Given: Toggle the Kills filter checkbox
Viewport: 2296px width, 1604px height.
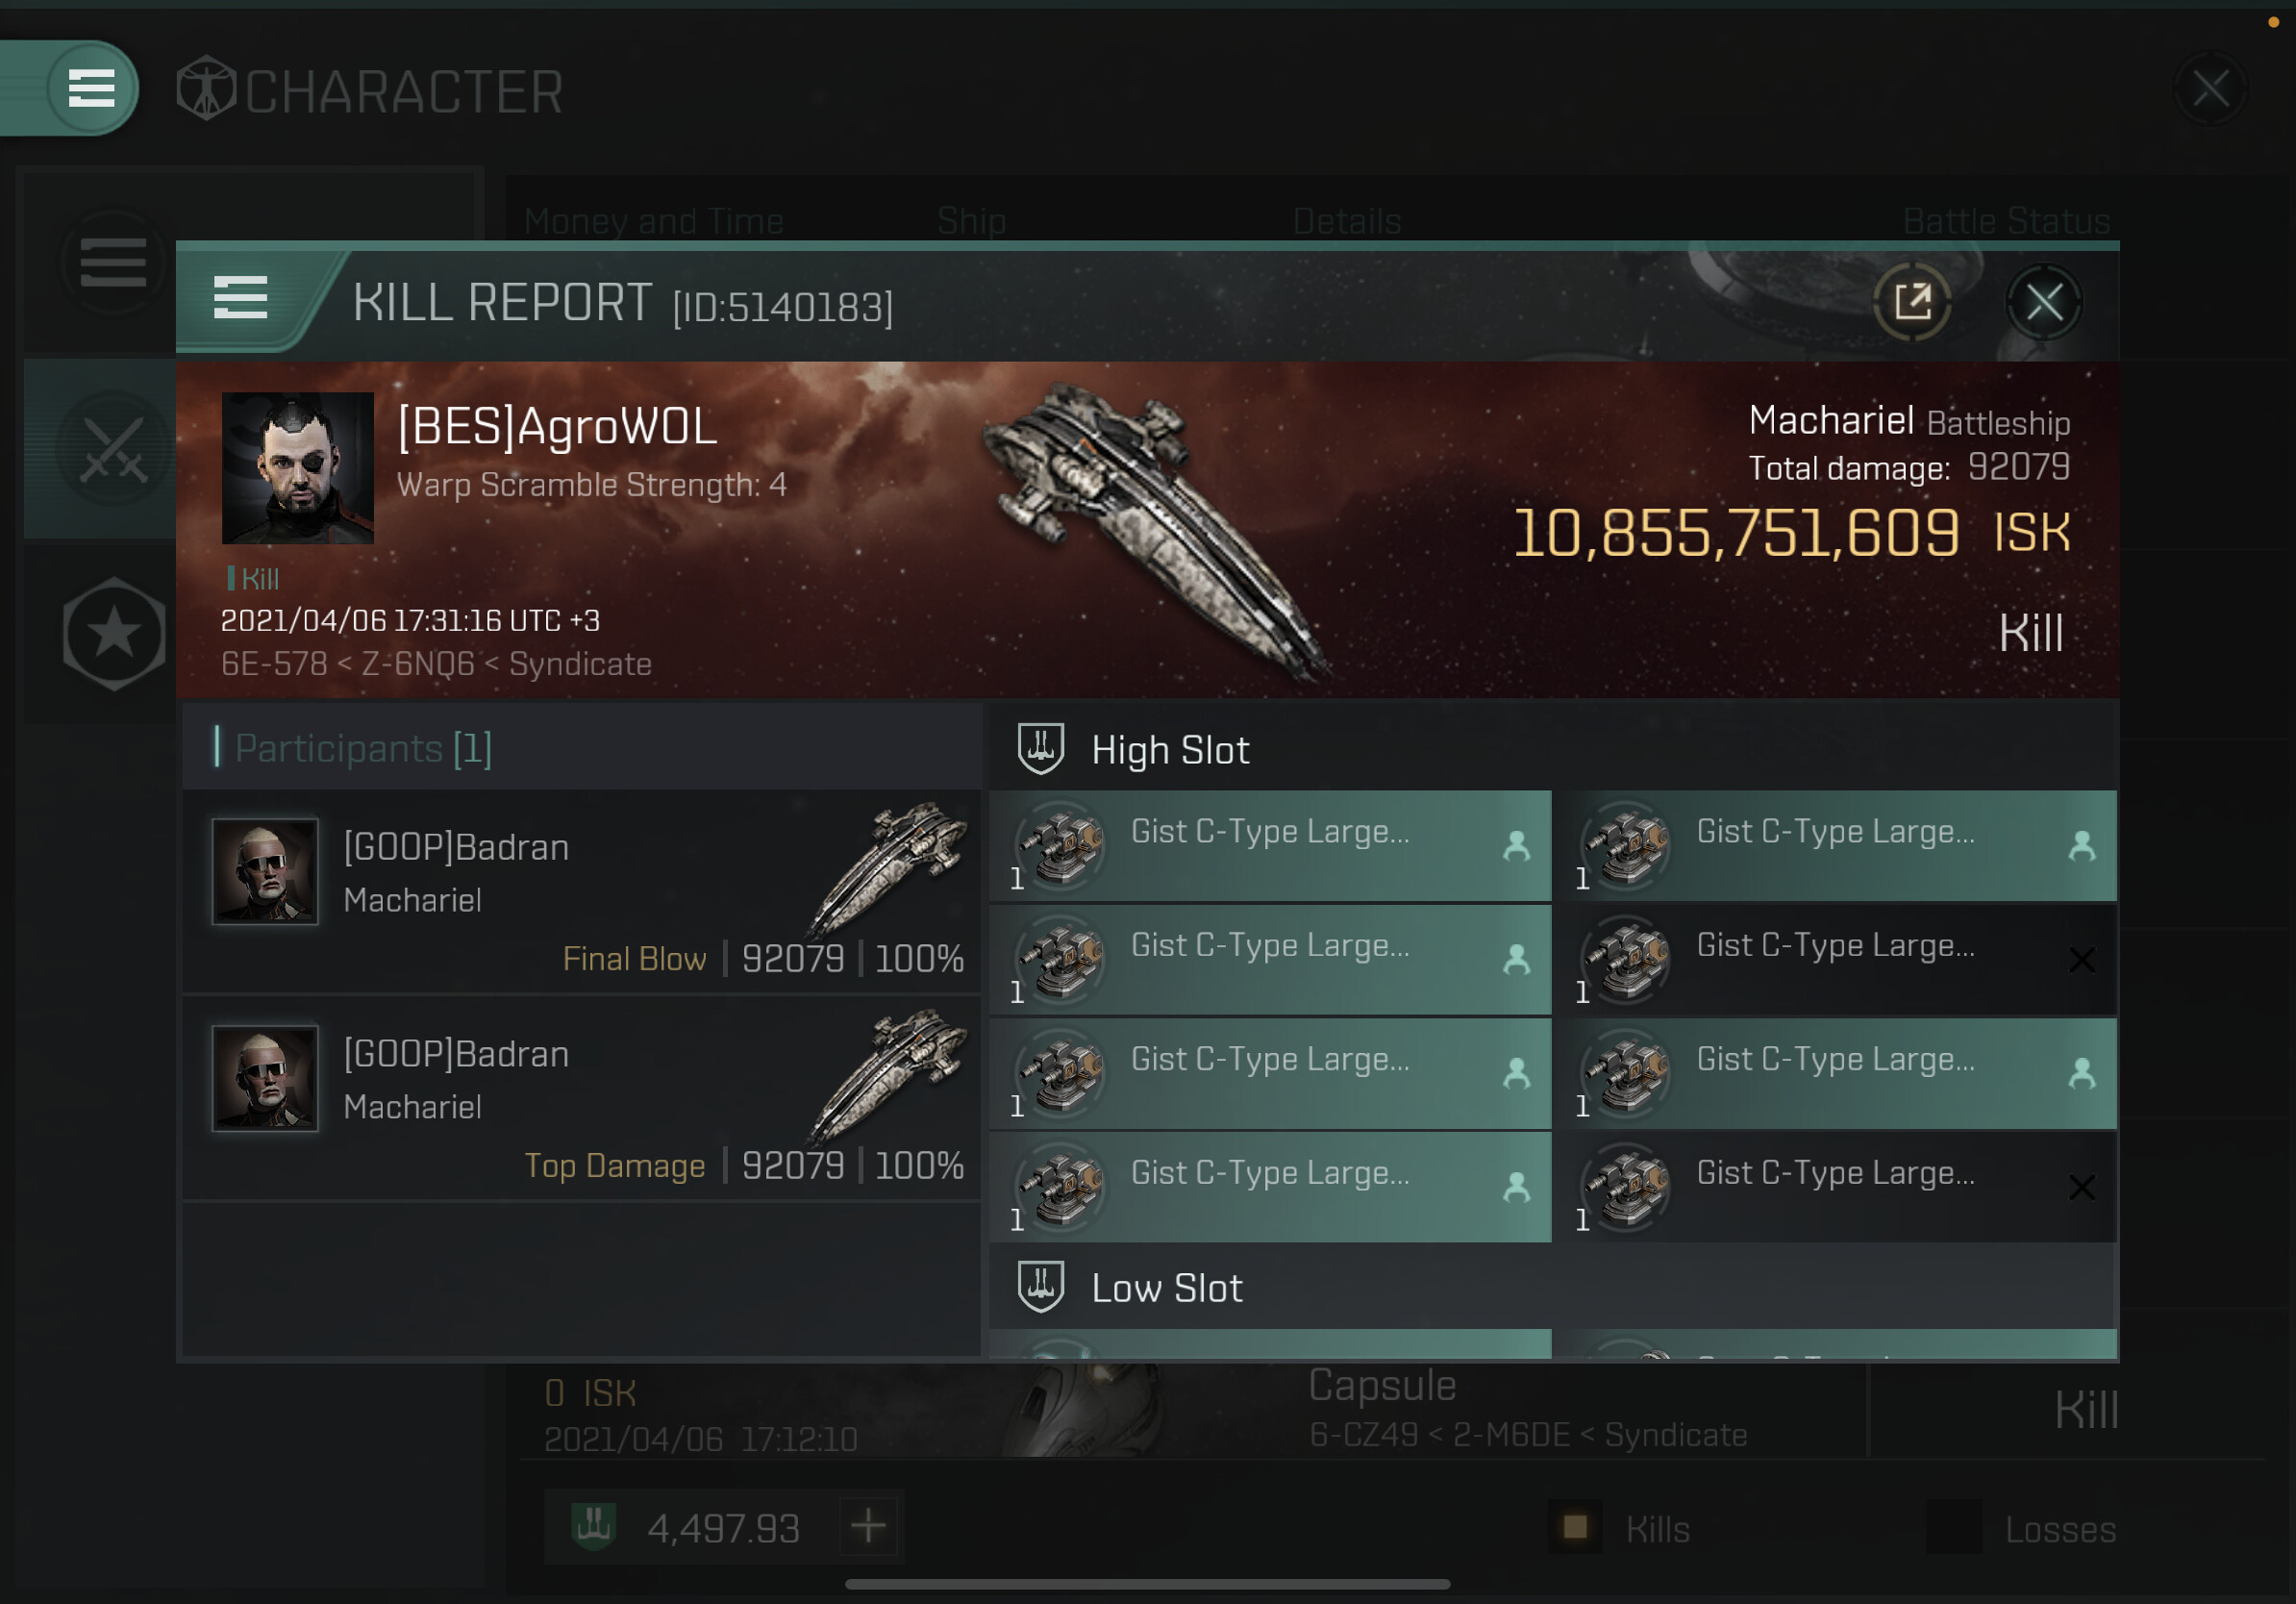Looking at the screenshot, I should [1575, 1527].
